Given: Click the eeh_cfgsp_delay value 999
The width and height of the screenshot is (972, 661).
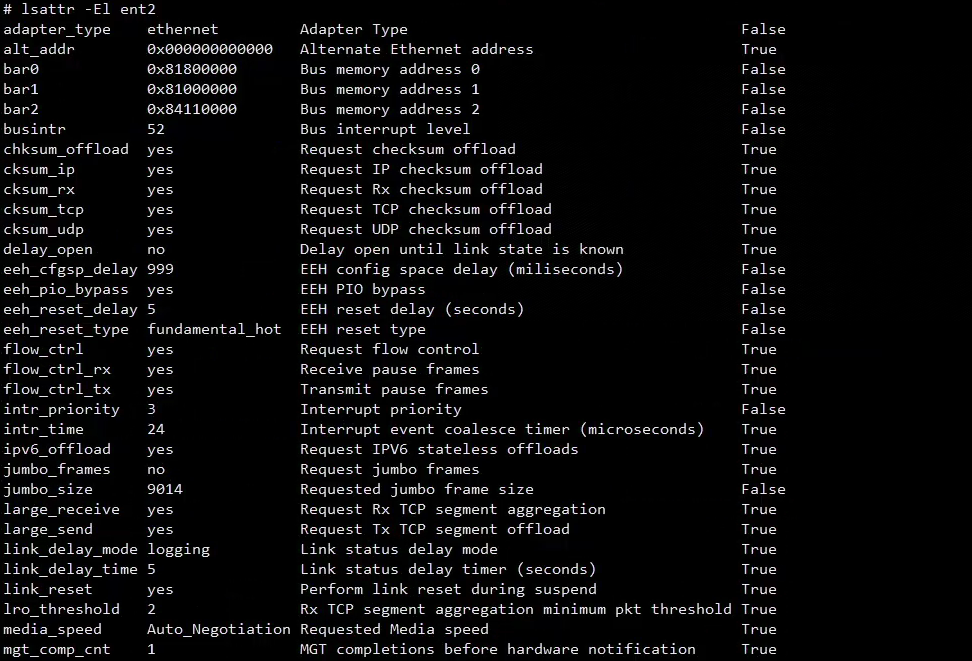Looking at the screenshot, I should click(x=160, y=269).
